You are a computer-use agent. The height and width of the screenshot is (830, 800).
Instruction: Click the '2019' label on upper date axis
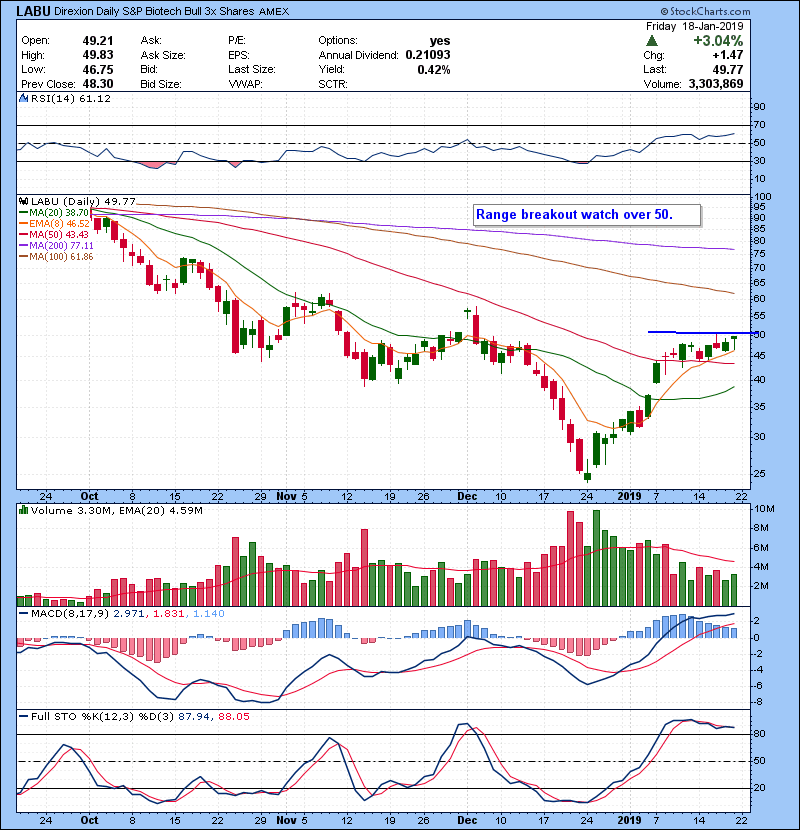[x=630, y=497]
